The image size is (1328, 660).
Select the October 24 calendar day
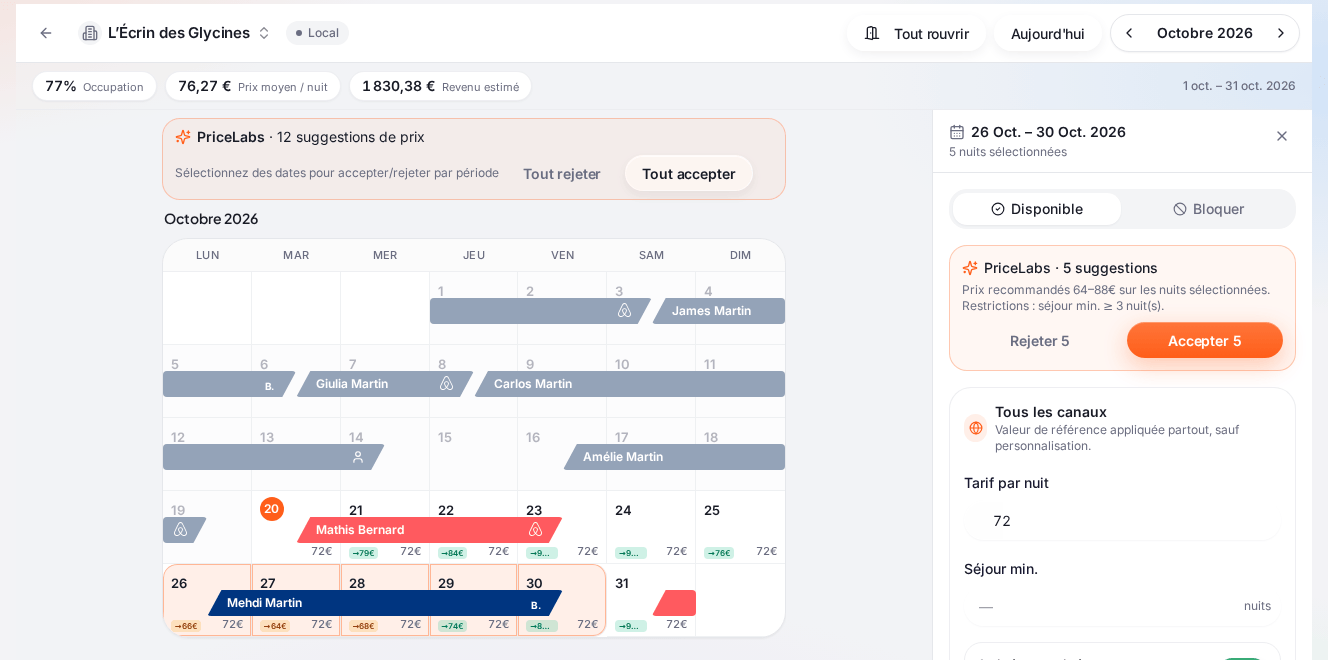(x=651, y=527)
